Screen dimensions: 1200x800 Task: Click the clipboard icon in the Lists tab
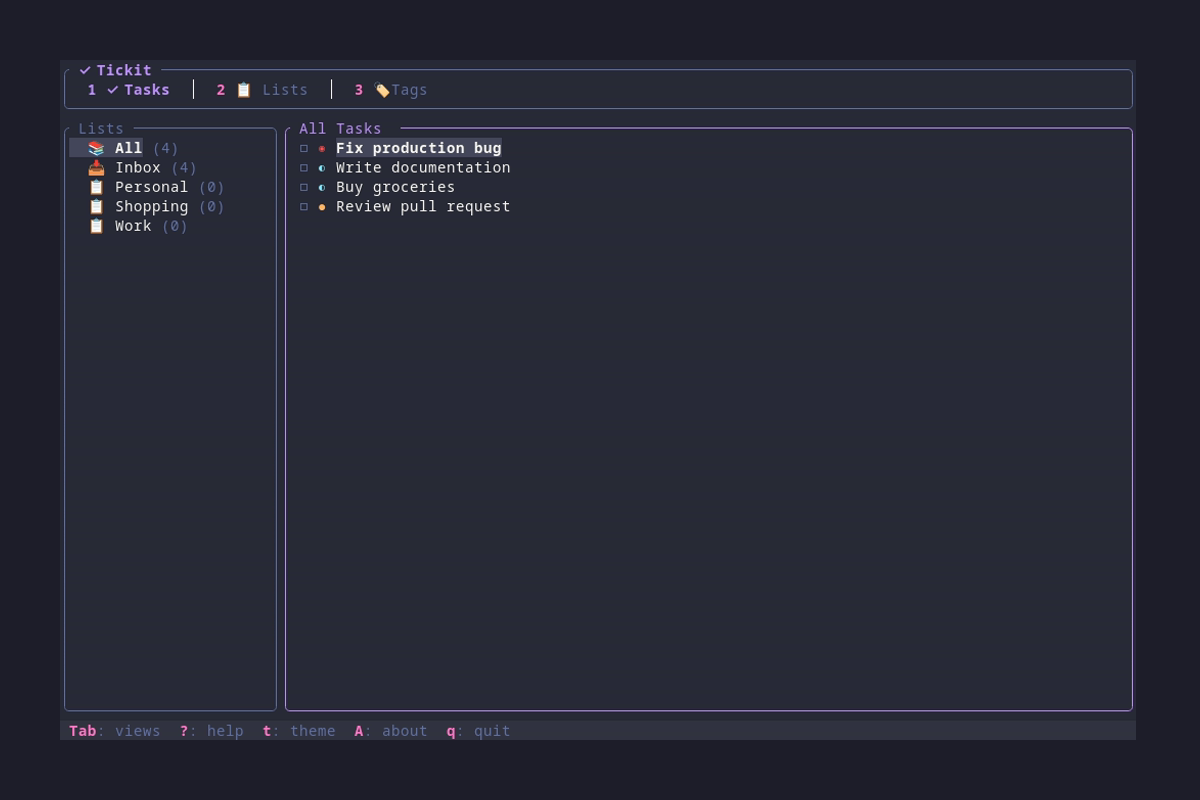[x=244, y=89]
